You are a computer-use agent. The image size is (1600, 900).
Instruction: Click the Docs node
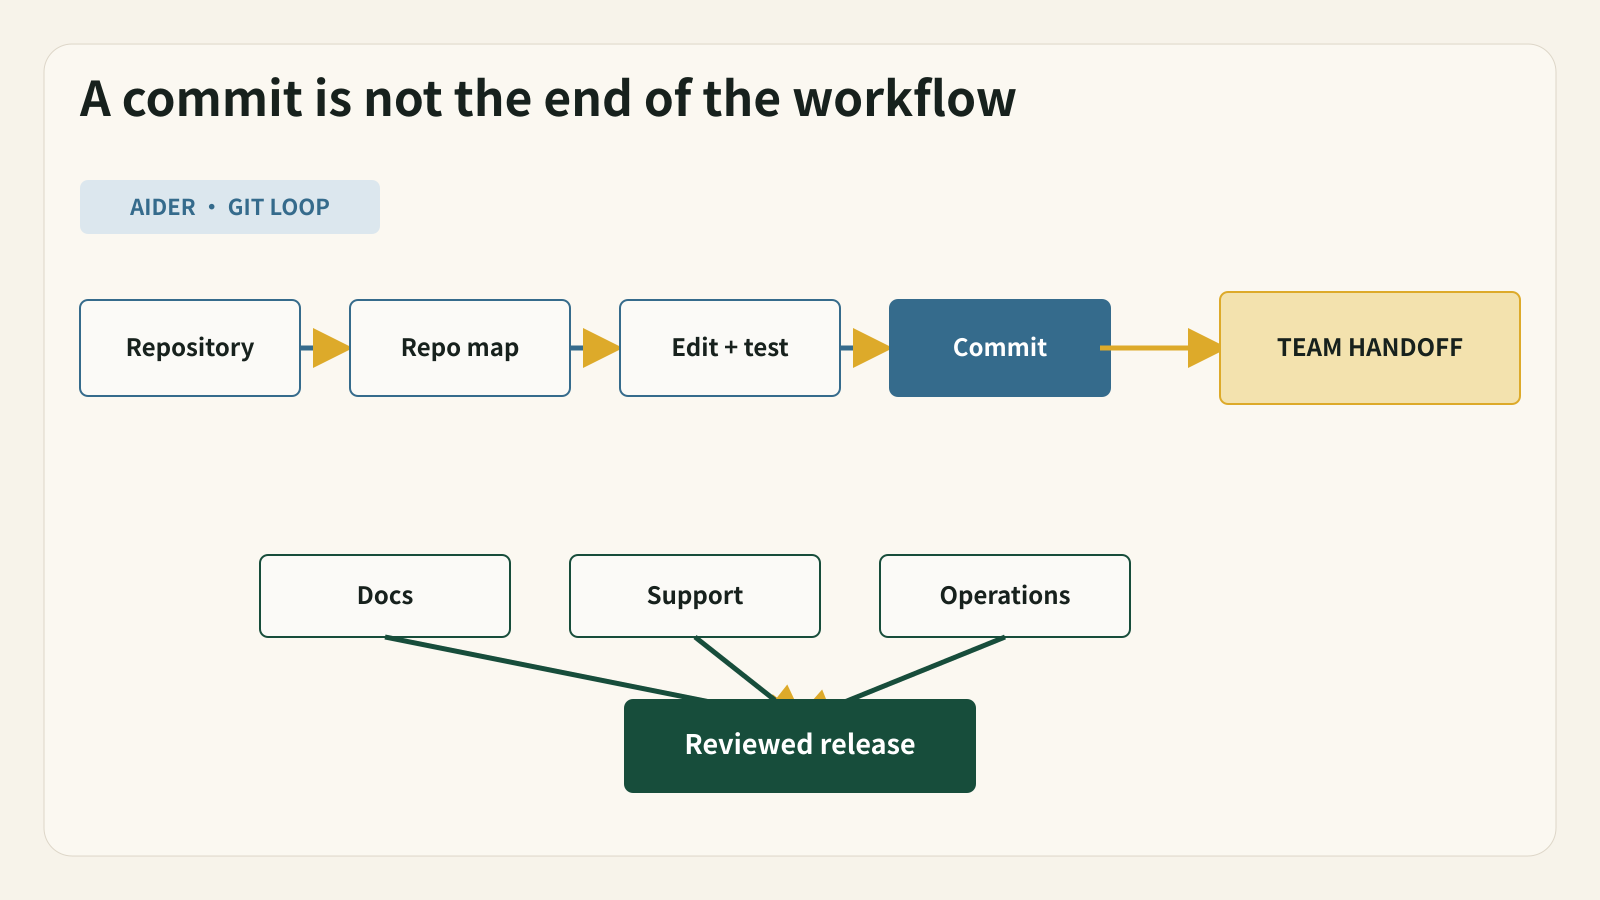[385, 596]
